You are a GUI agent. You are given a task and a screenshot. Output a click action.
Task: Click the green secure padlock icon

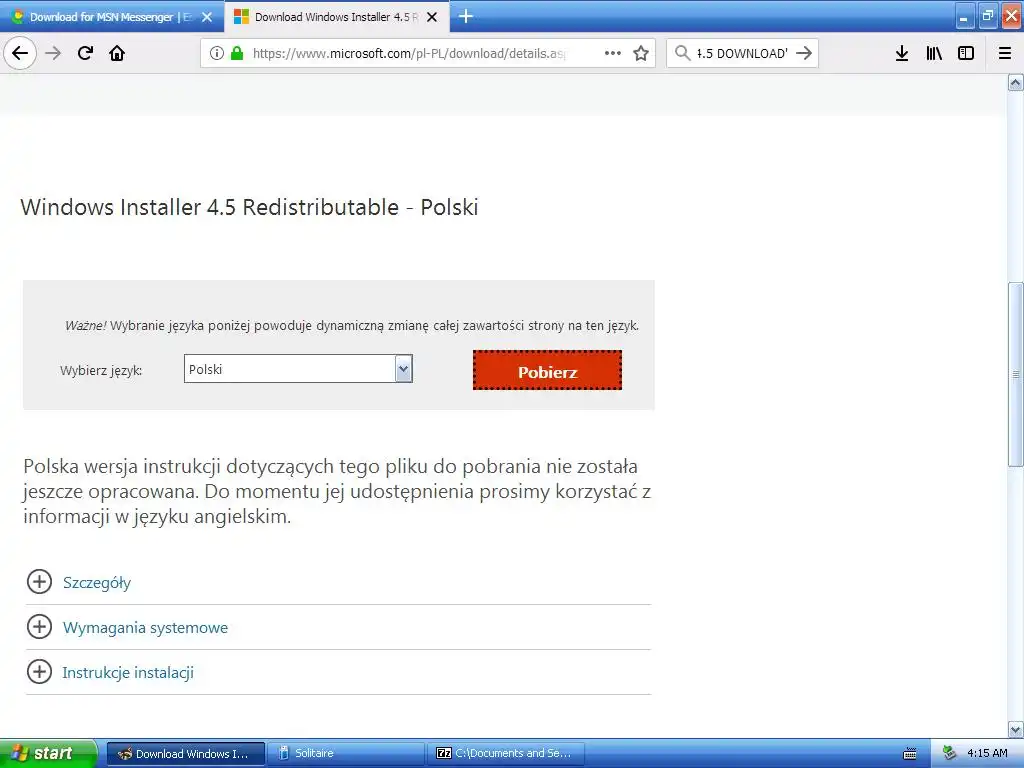pos(237,53)
